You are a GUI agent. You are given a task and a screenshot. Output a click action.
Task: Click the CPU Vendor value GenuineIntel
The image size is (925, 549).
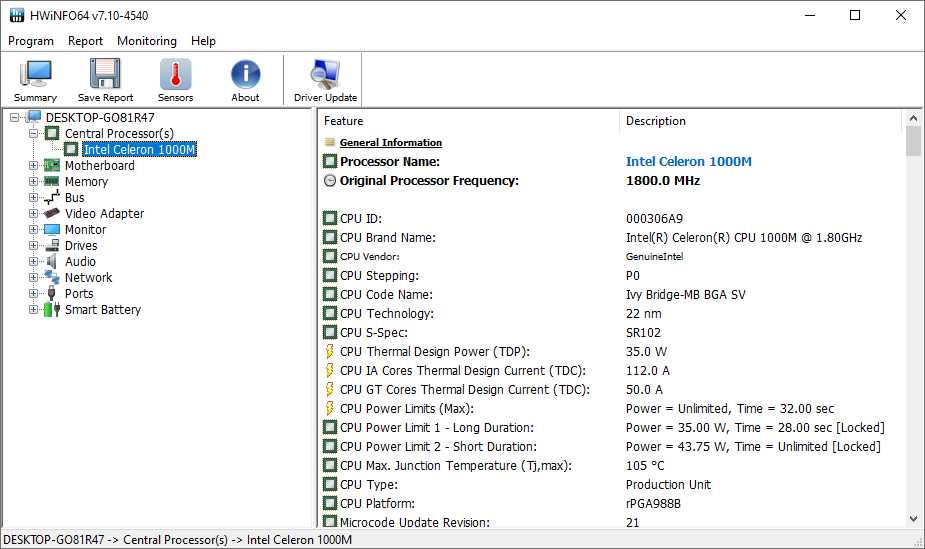click(x=654, y=257)
